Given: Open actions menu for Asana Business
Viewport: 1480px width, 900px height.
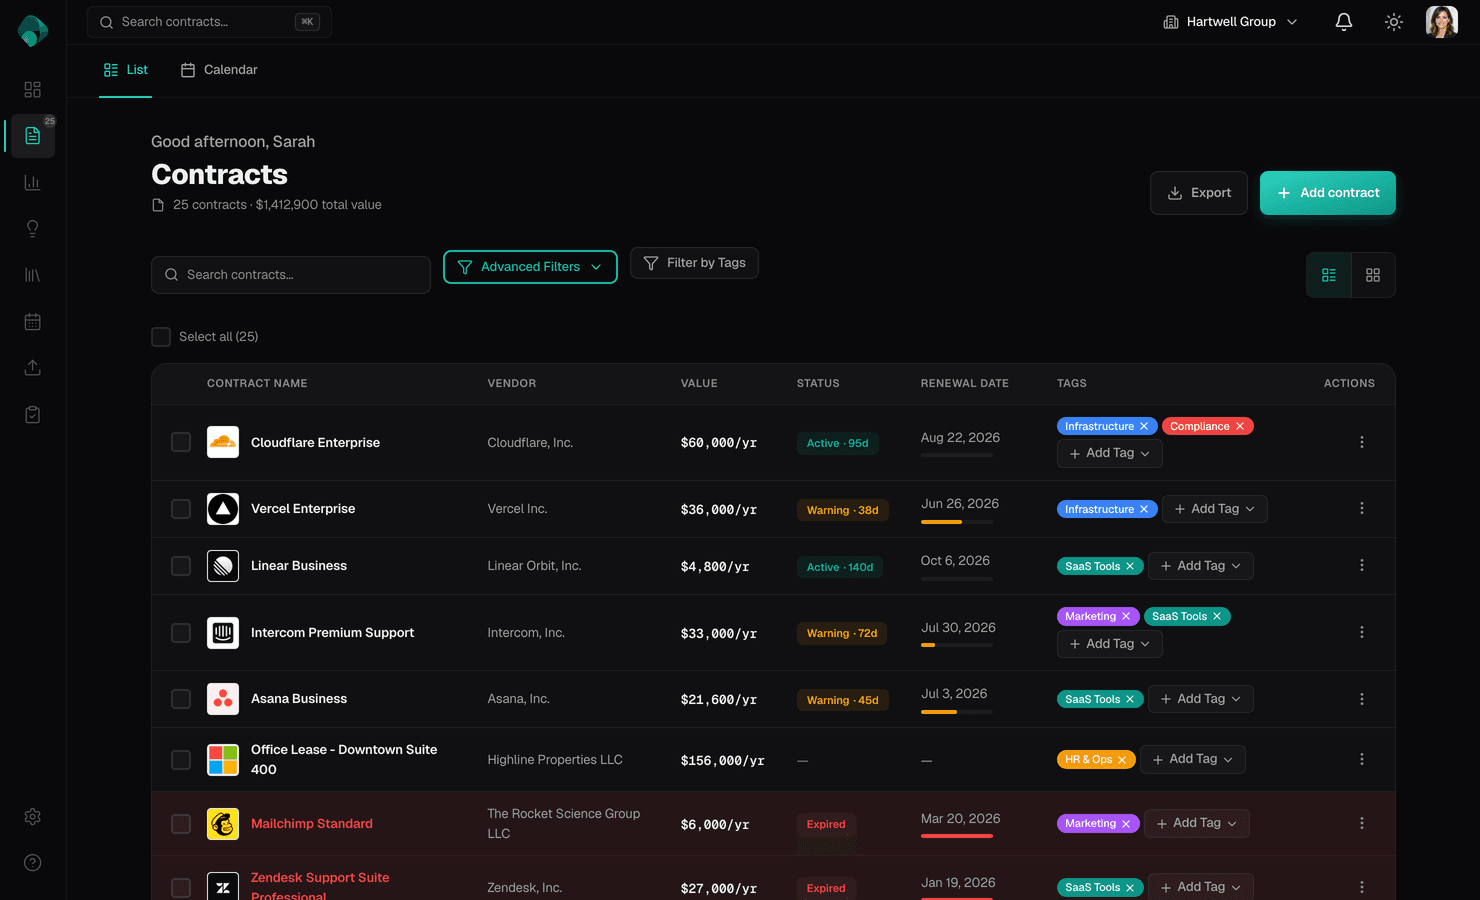Looking at the screenshot, I should pos(1362,699).
